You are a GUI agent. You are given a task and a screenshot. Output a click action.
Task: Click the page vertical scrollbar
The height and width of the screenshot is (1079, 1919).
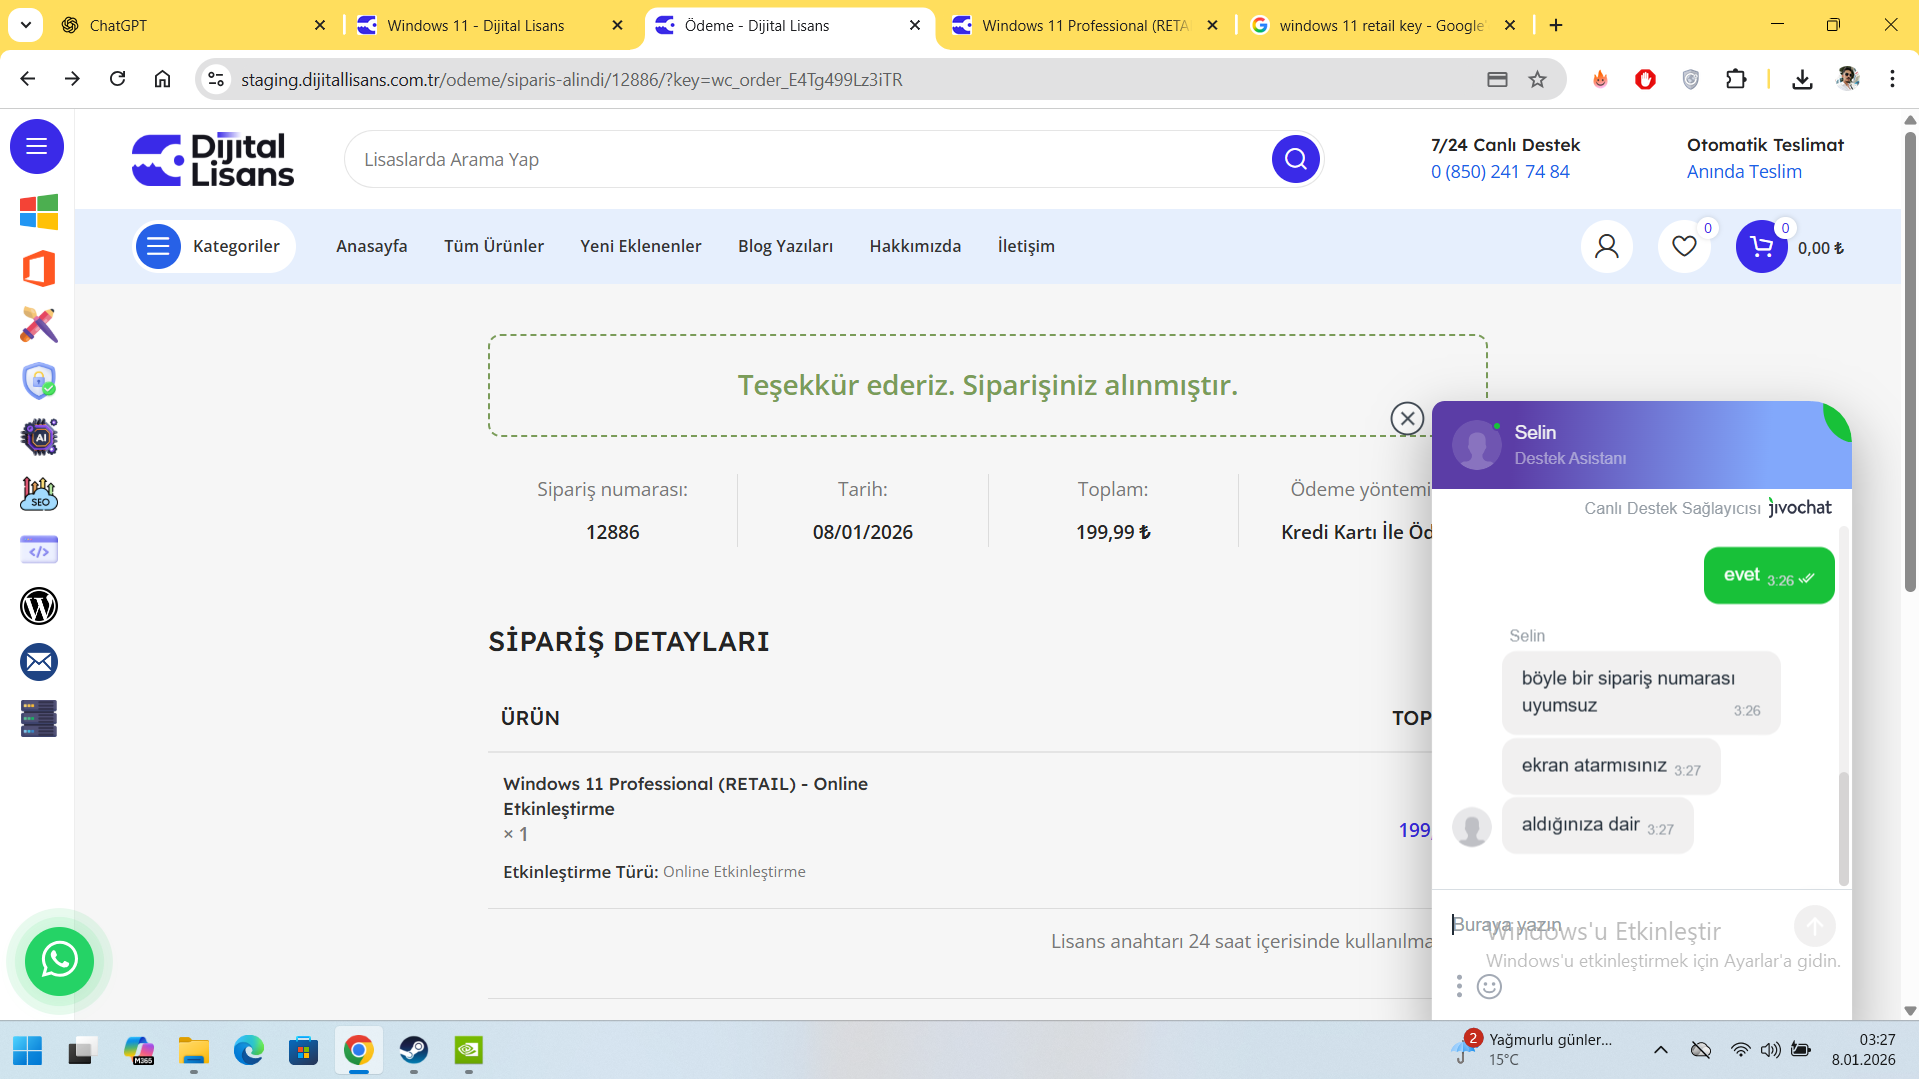tap(1910, 360)
